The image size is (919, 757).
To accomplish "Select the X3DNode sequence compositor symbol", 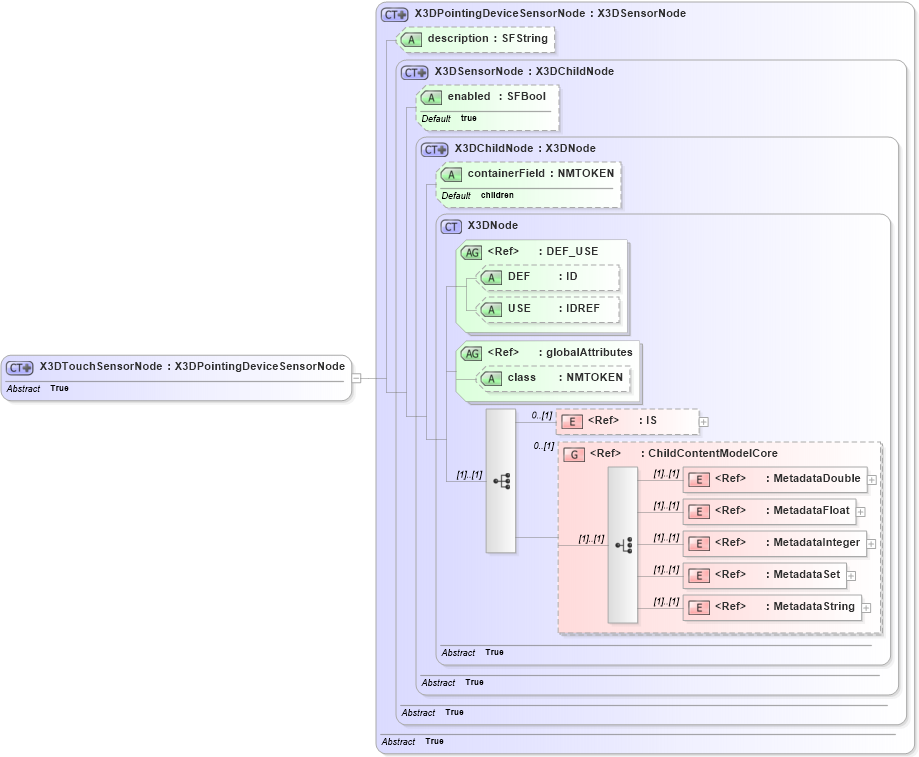I will point(501,481).
